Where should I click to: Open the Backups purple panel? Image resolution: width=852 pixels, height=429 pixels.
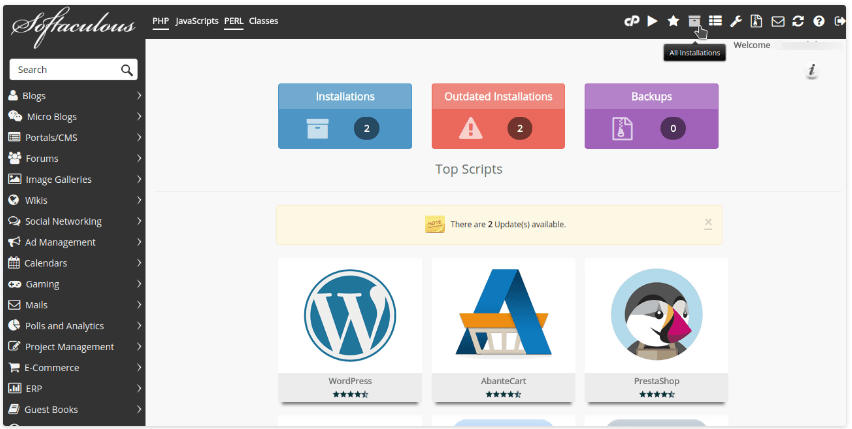[x=651, y=116]
